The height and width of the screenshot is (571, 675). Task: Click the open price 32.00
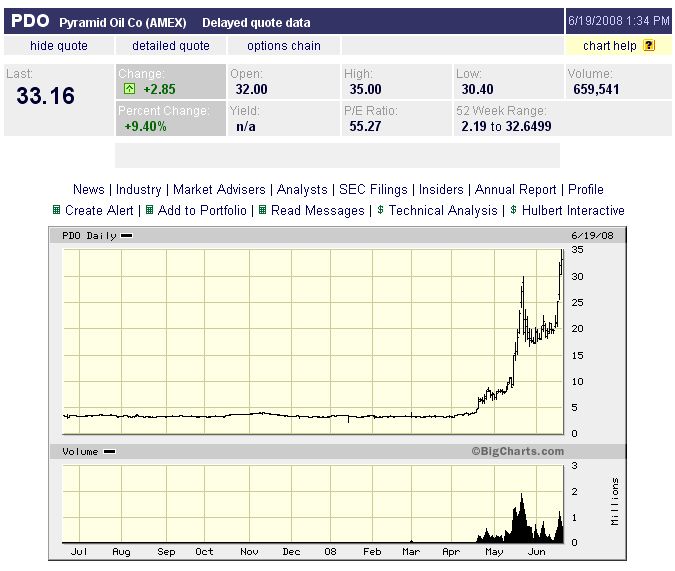[251, 89]
